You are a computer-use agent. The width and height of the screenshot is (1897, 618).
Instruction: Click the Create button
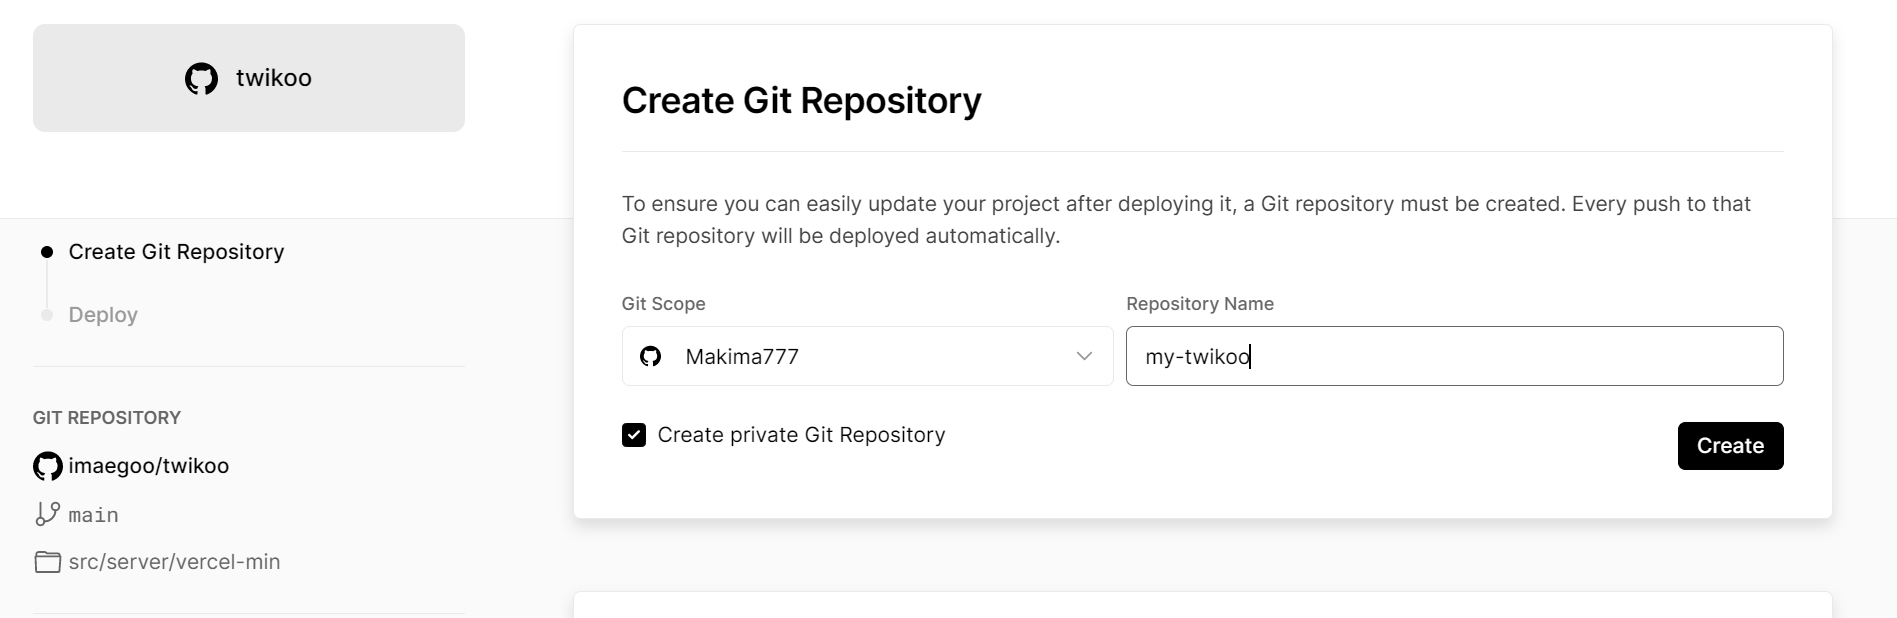coord(1730,446)
